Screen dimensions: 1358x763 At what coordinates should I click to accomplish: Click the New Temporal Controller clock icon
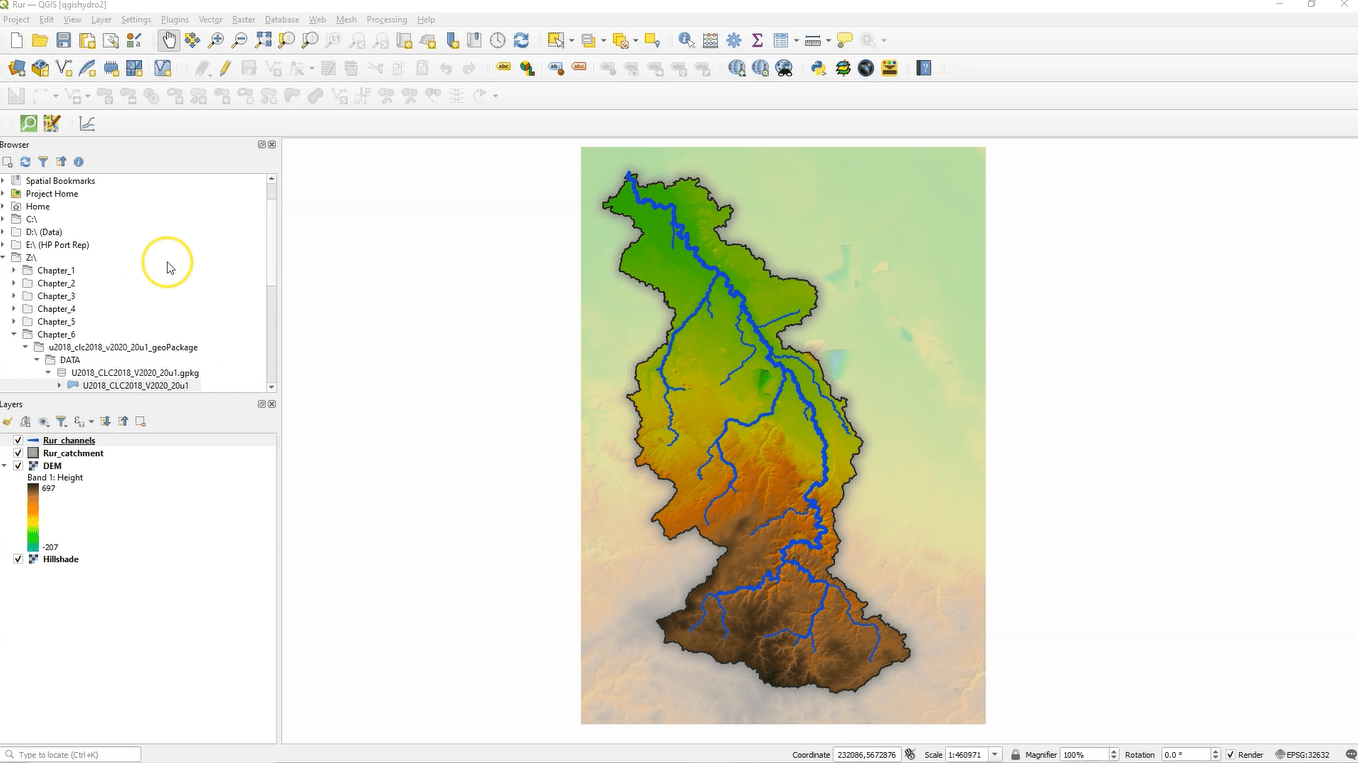point(498,40)
